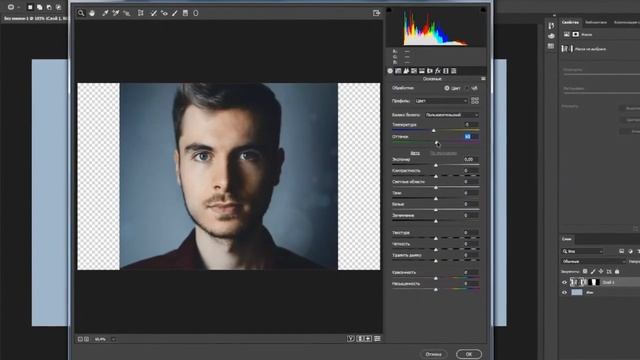Image resolution: width=640 pixels, height=360 pixels.
Task: Click the Красочность vibrance slider handle
Action: click(436, 278)
